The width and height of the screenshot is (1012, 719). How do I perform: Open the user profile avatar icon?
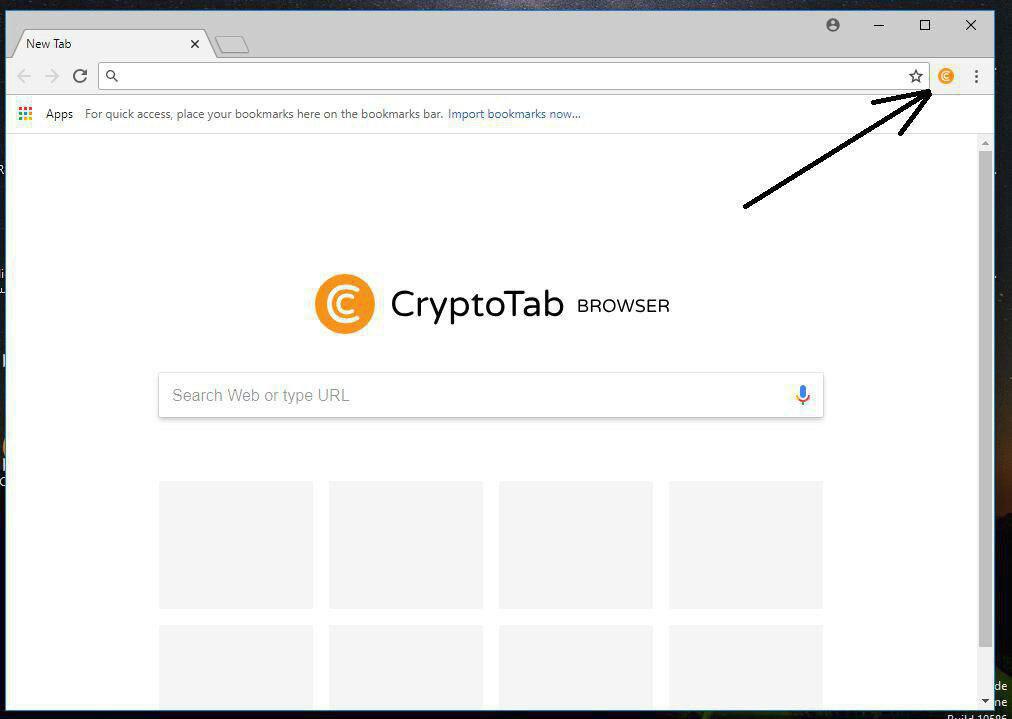pos(833,25)
